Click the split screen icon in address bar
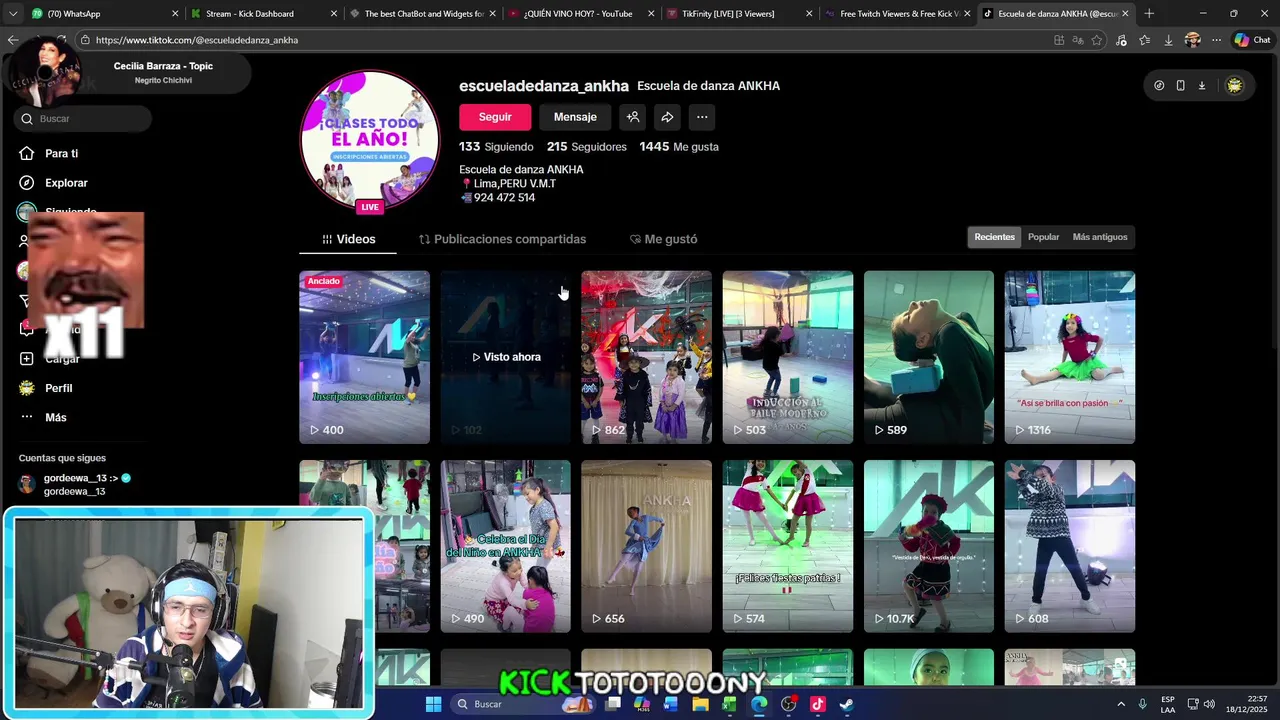Image resolution: width=1280 pixels, height=720 pixels. (x=1059, y=40)
